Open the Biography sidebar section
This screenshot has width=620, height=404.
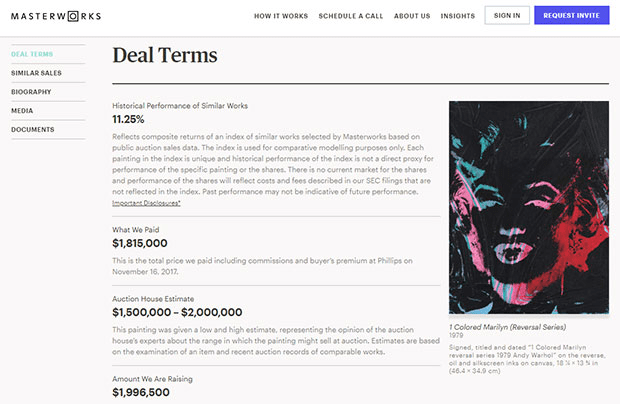[x=31, y=92]
